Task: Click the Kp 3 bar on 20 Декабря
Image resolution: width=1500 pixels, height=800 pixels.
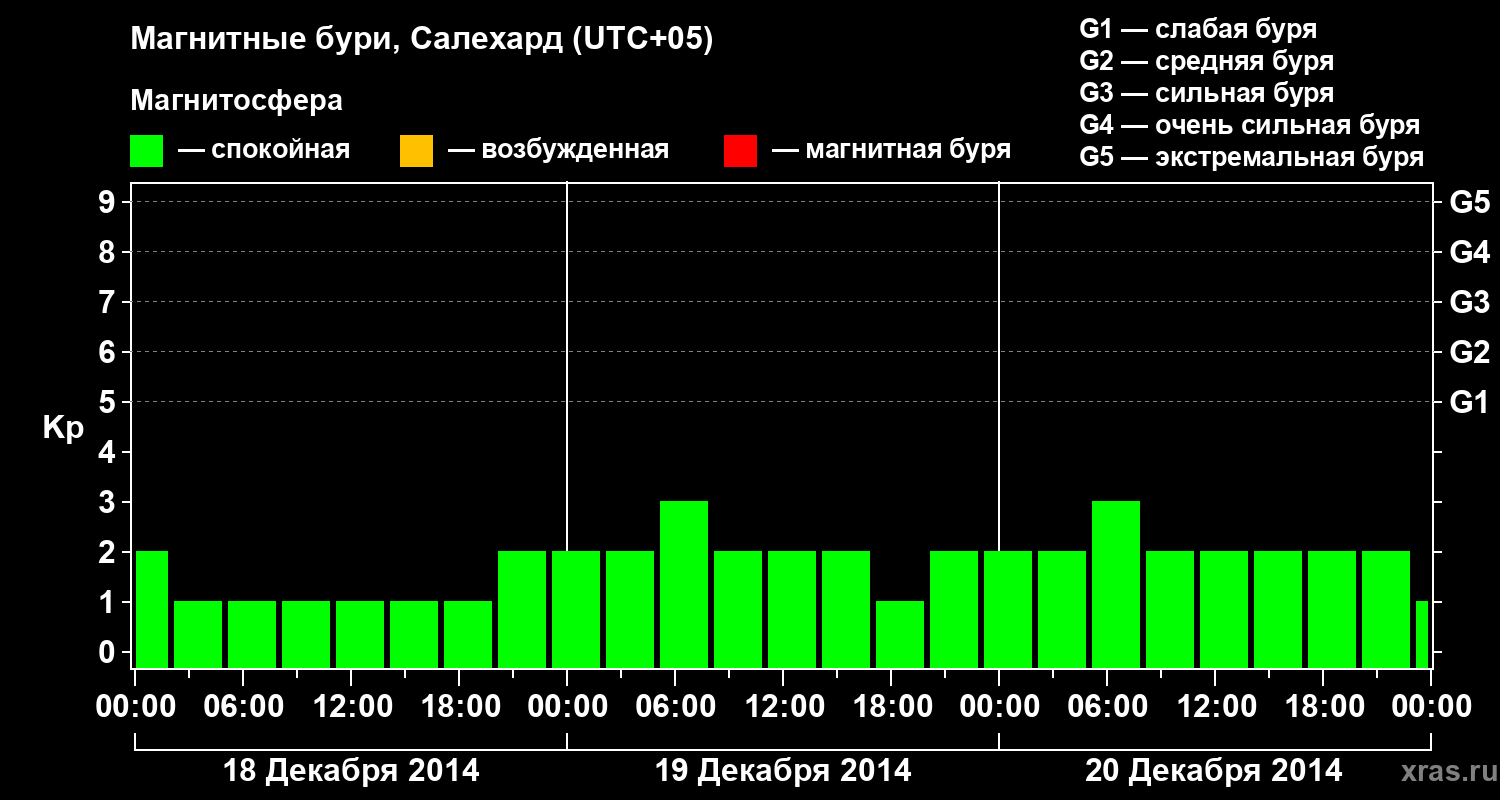Action: point(1116,584)
